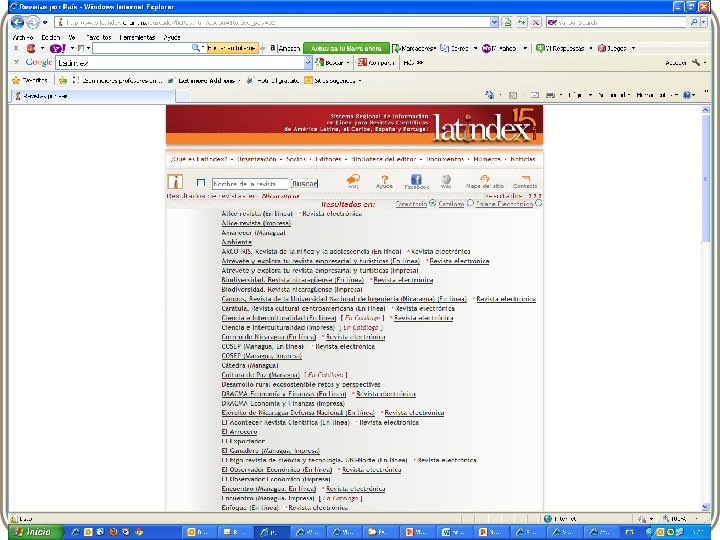
Task: Click the browser address bar
Action: pyautogui.click(x=273, y=22)
